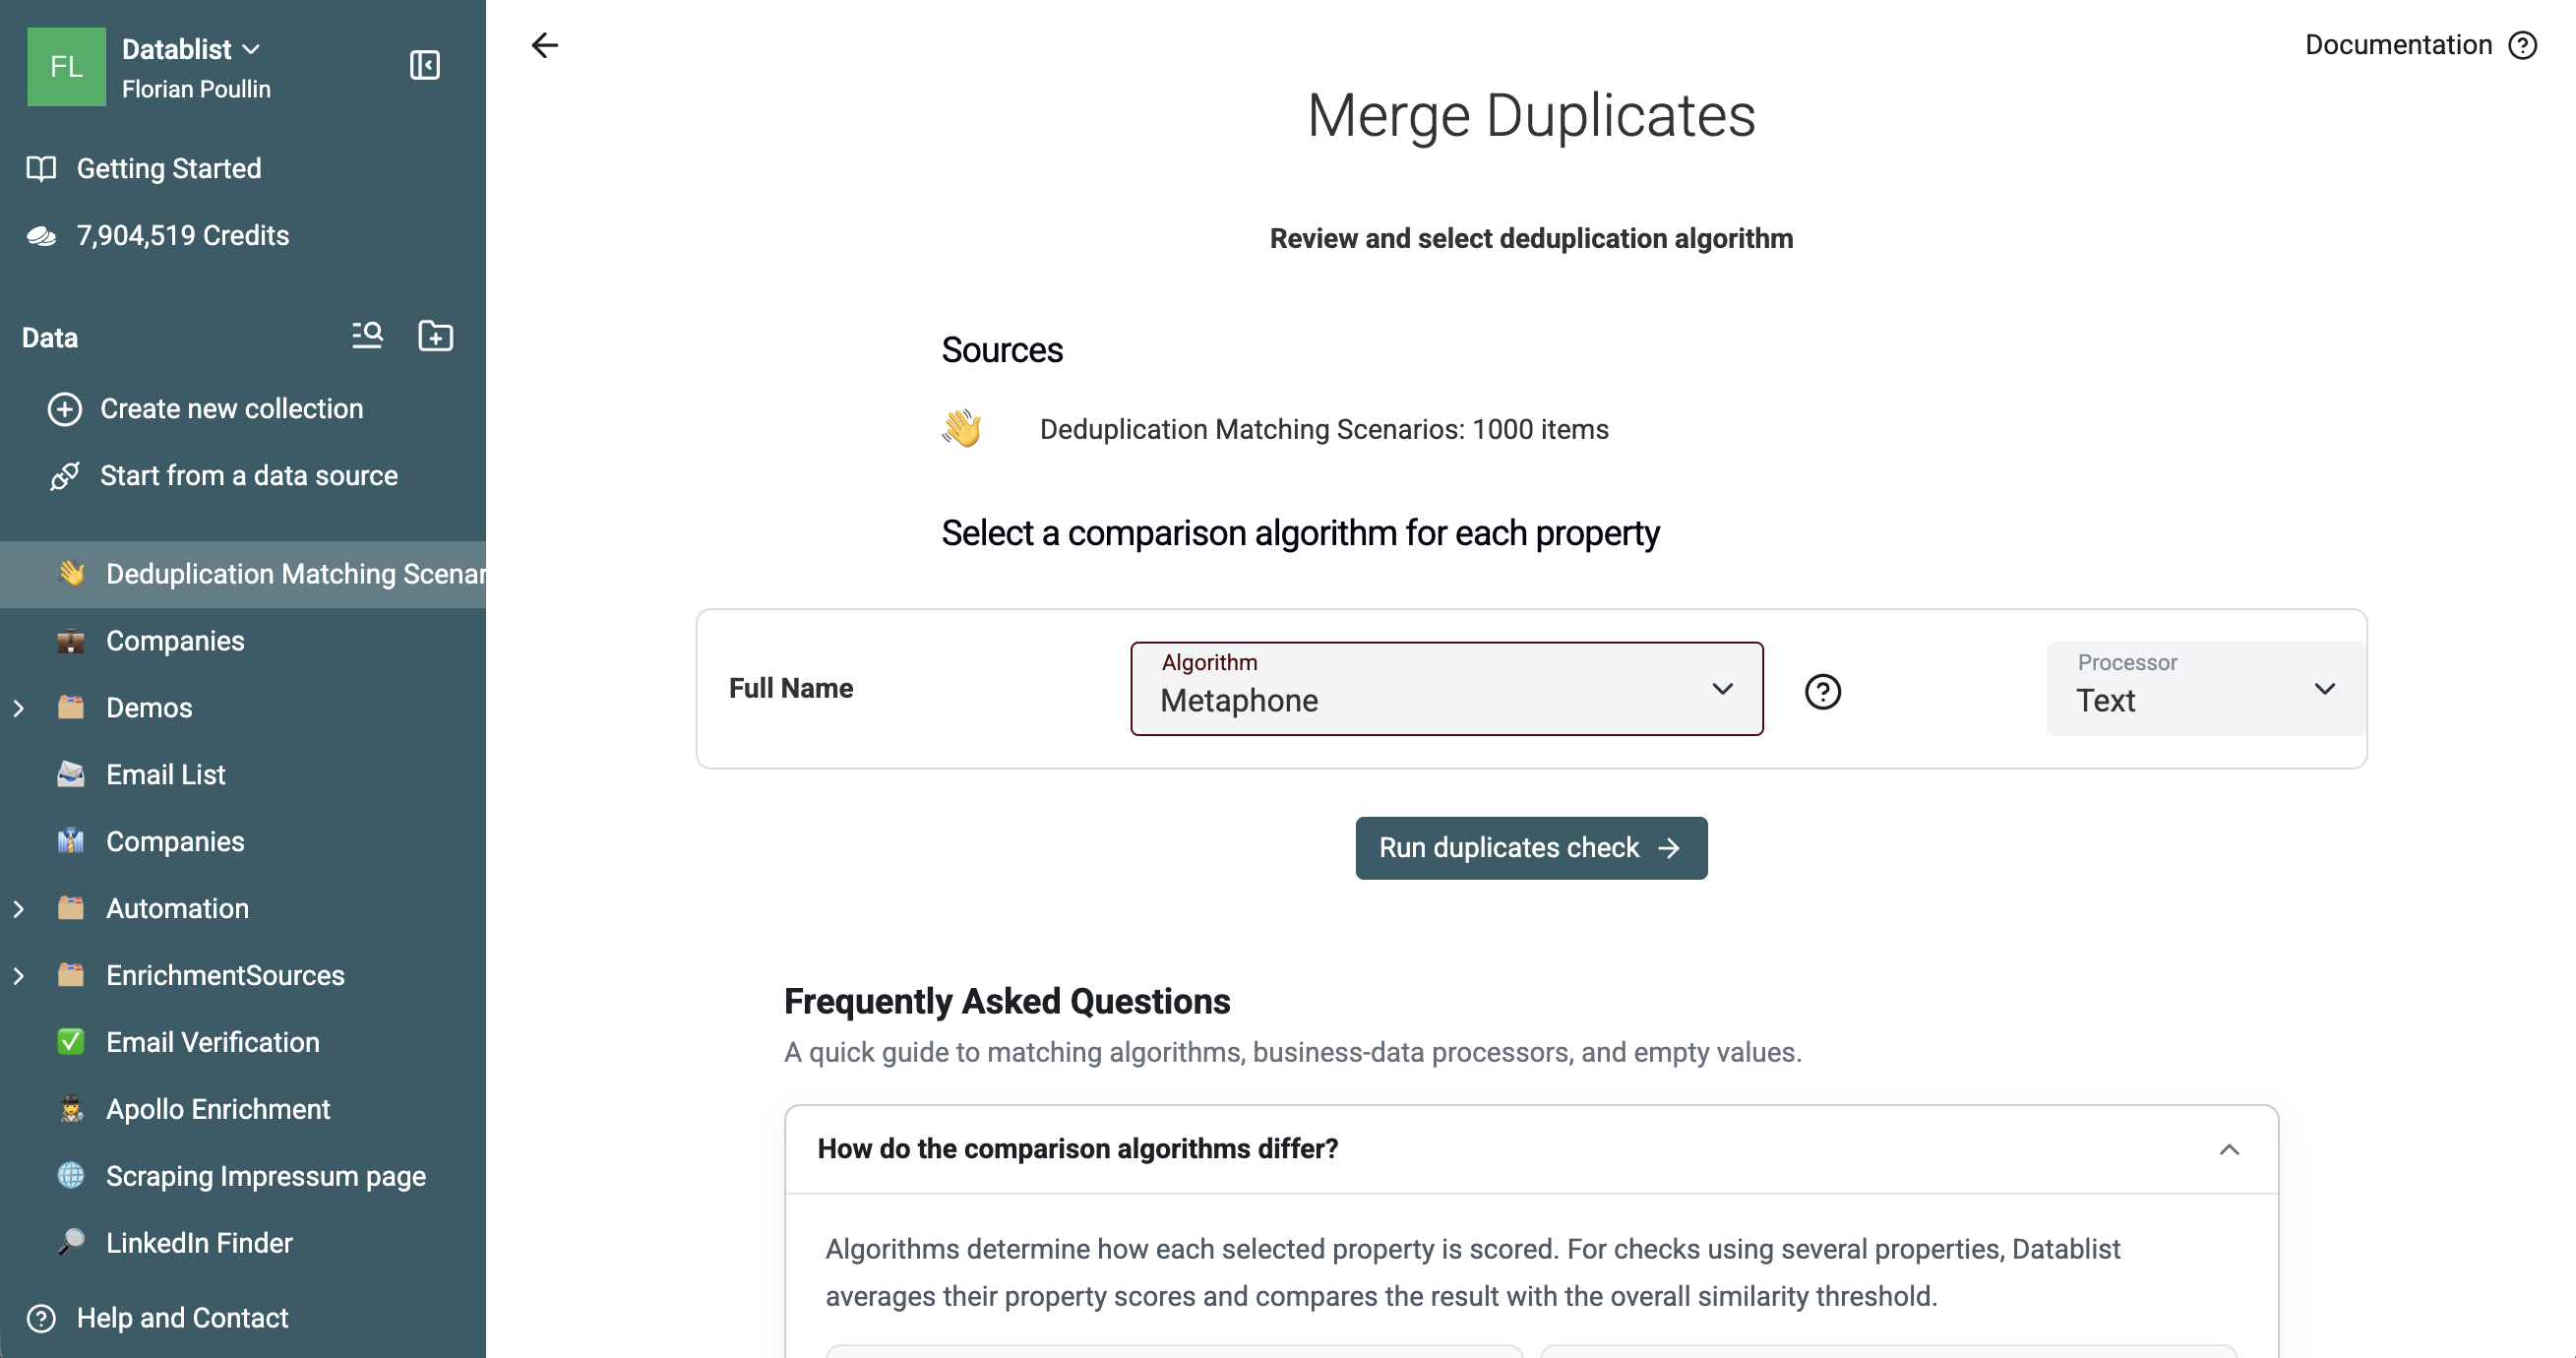
Task: Click the new folder icon
Action: [435, 336]
